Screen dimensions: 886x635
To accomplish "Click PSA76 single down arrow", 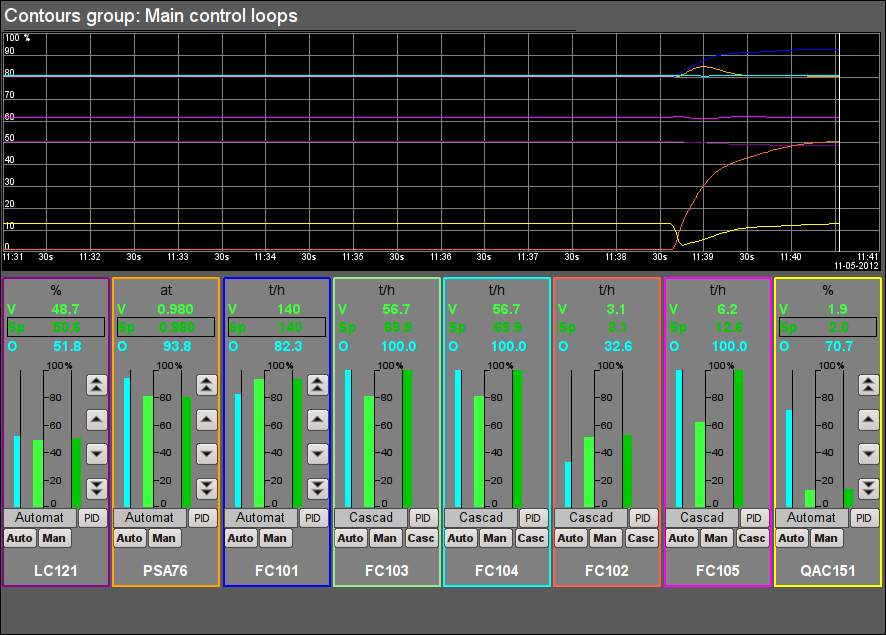I will coord(207,454).
